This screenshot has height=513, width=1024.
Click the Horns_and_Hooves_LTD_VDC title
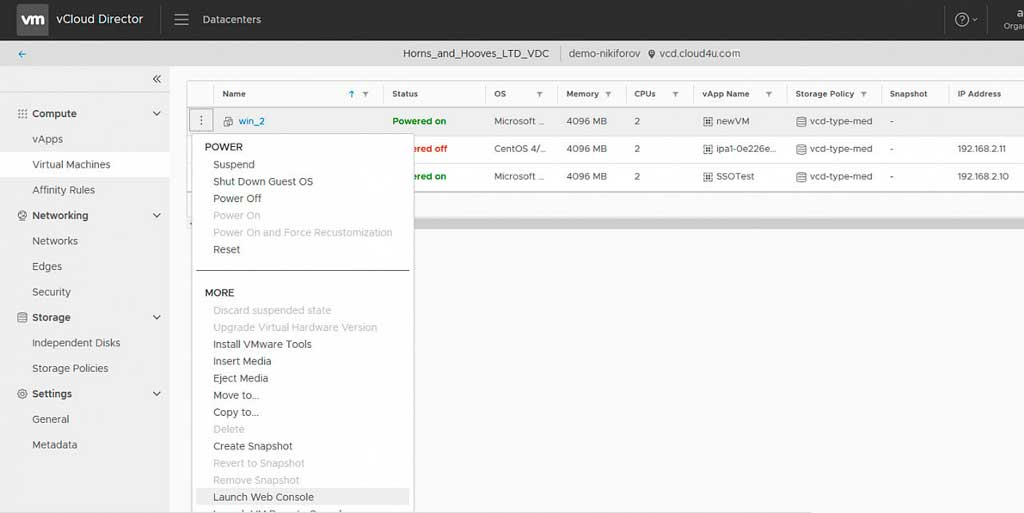click(476, 54)
